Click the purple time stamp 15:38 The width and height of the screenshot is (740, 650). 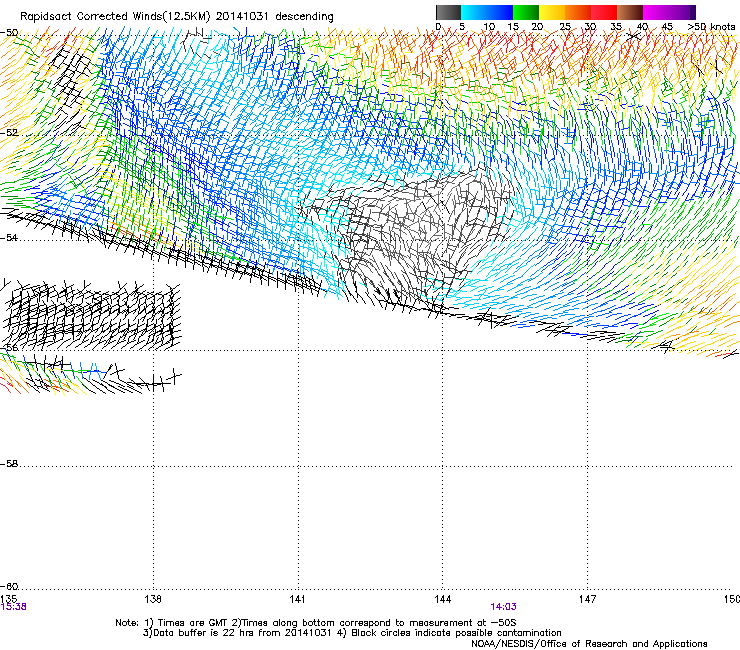click(14, 607)
